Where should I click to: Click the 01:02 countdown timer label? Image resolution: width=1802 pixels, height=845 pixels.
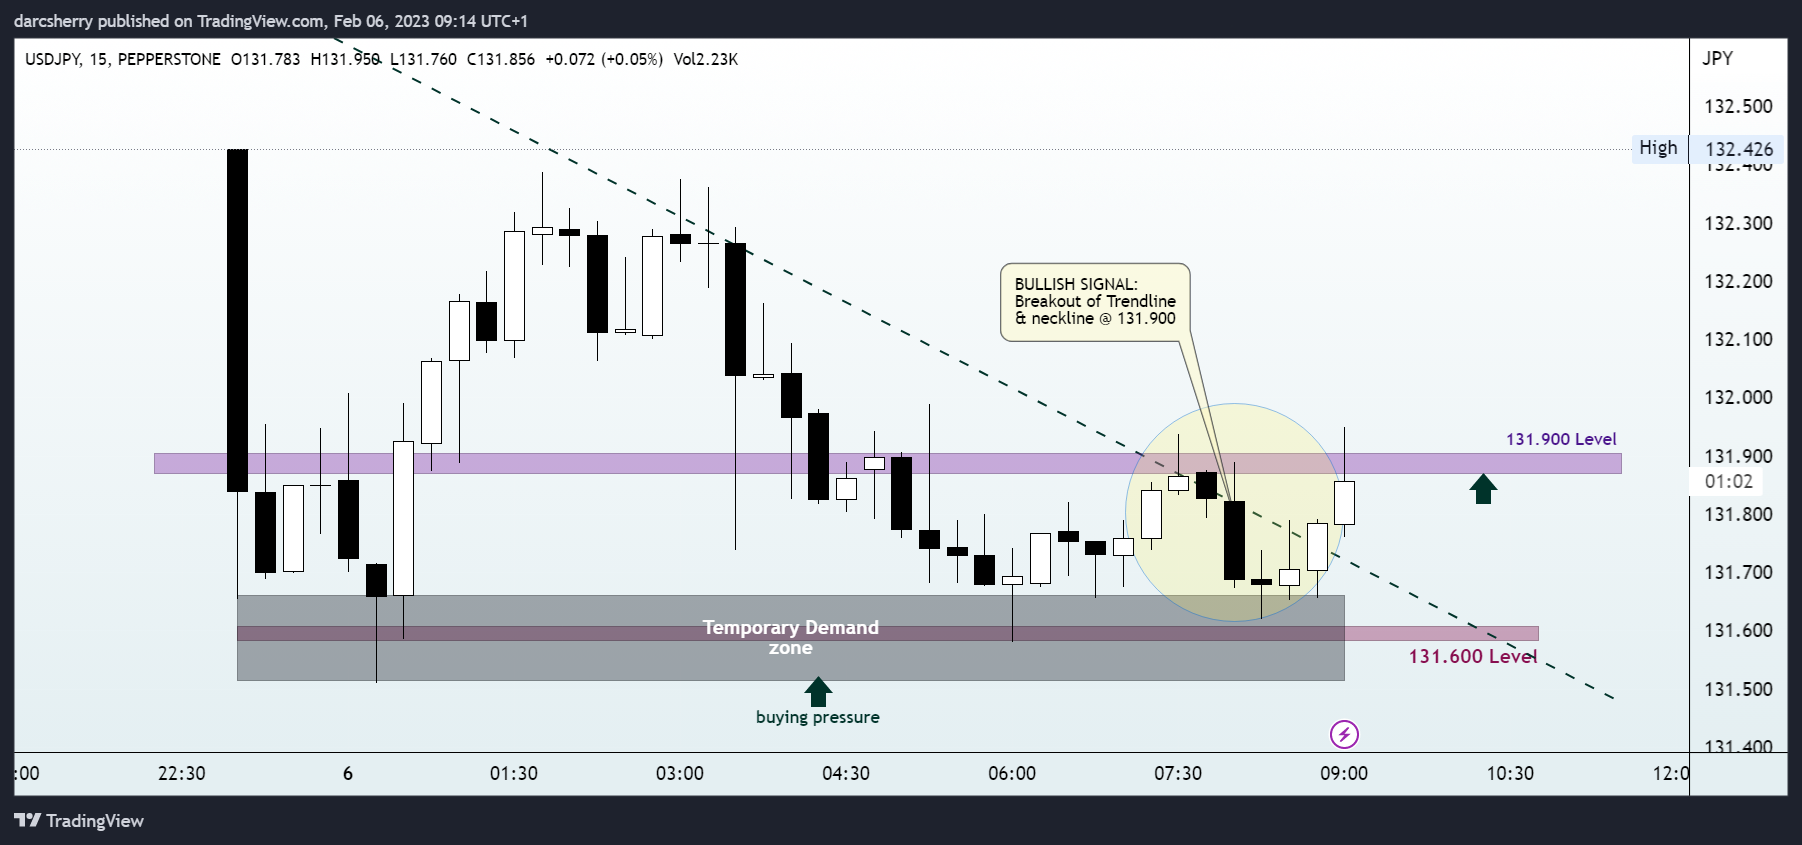1729,481
